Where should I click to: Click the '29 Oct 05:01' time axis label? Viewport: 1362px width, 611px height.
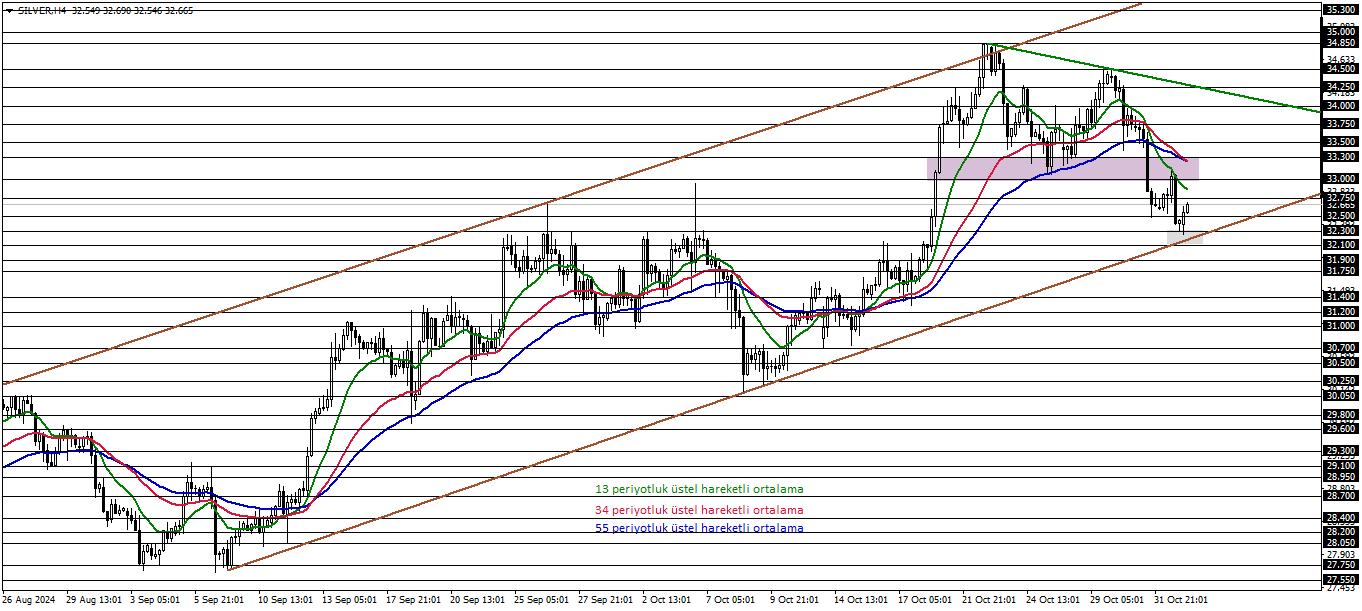[x=1118, y=600]
